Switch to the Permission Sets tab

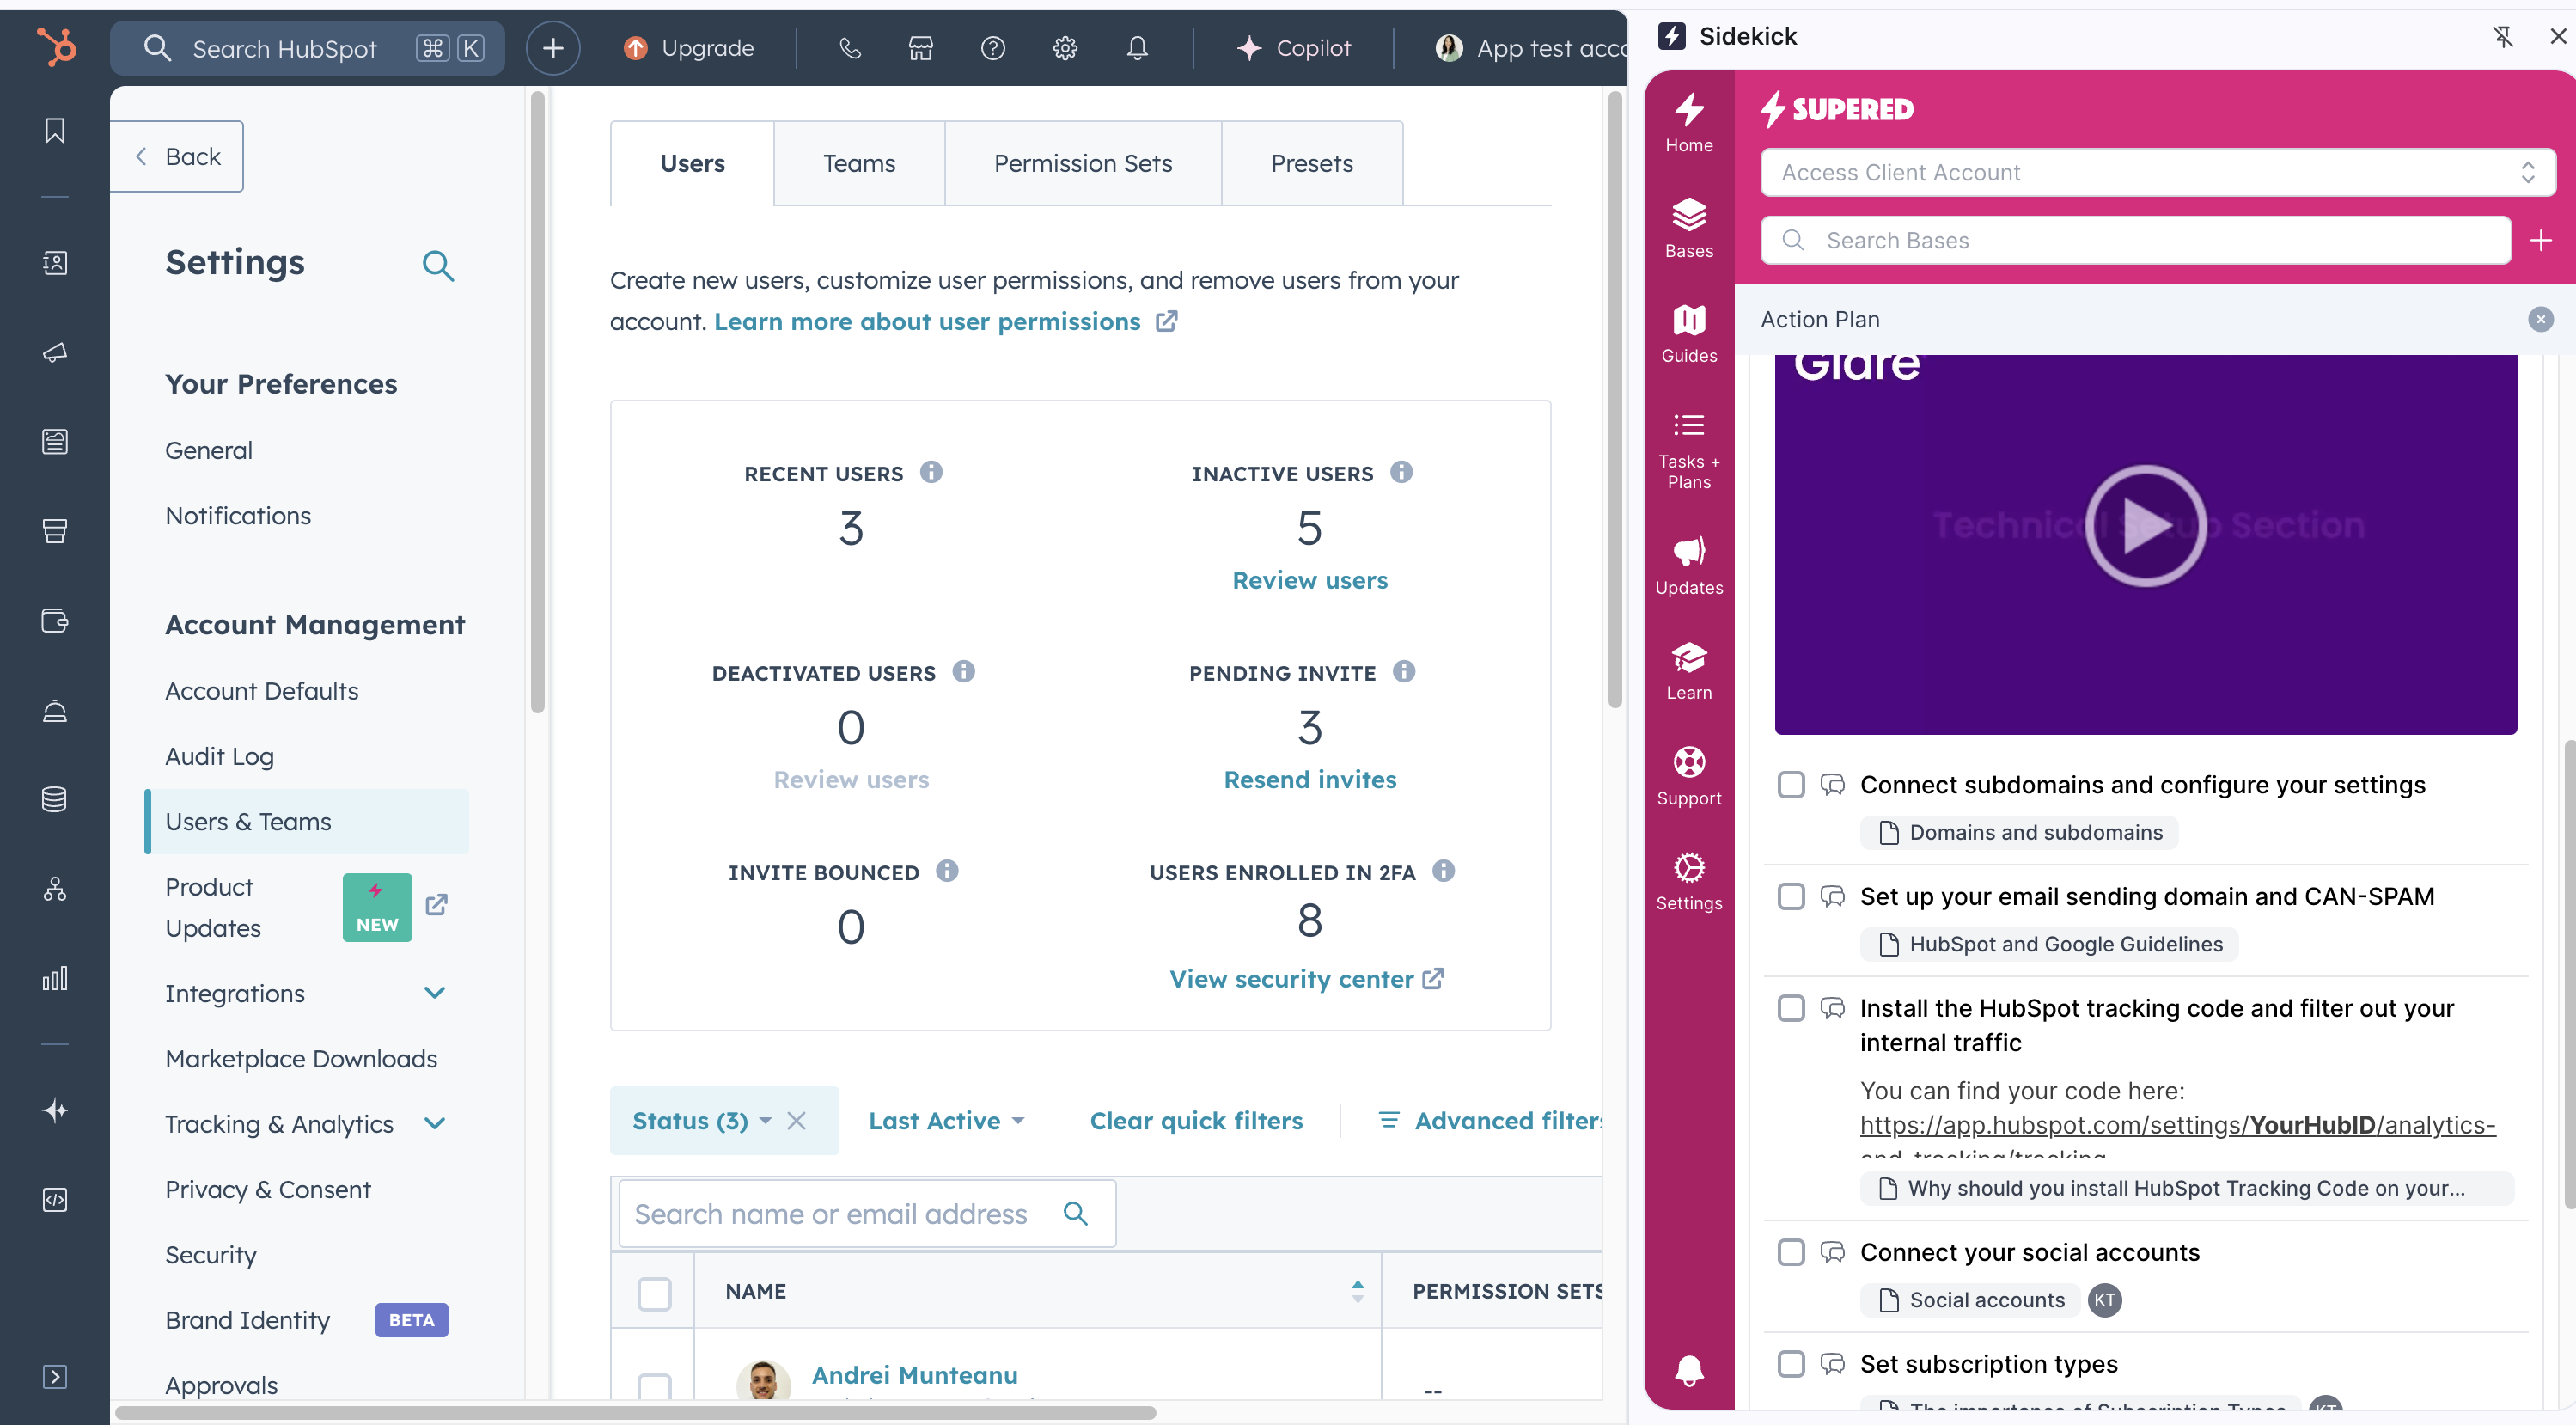coord(1083,163)
